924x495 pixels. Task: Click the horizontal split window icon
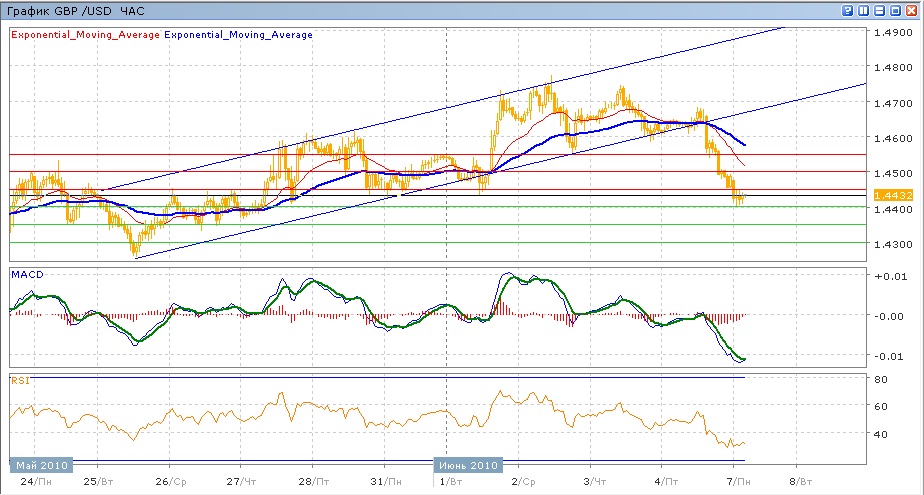(880, 11)
